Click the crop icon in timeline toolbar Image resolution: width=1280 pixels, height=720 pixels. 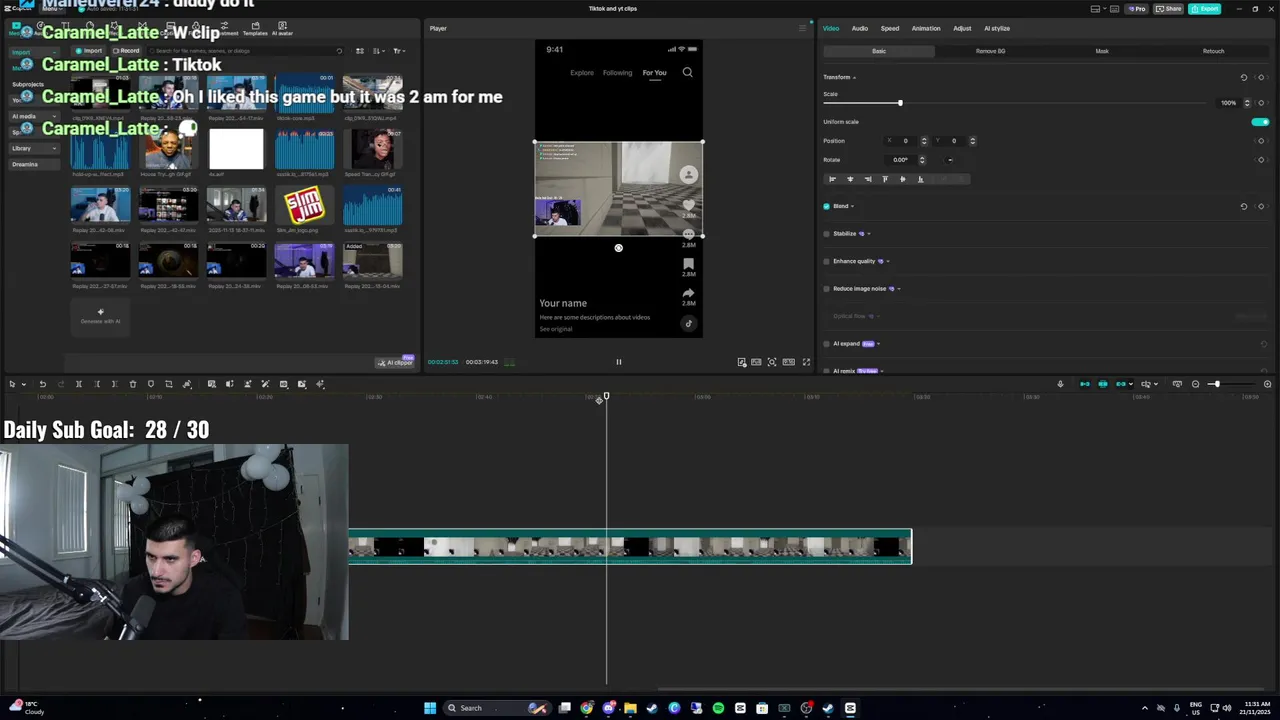(168, 384)
